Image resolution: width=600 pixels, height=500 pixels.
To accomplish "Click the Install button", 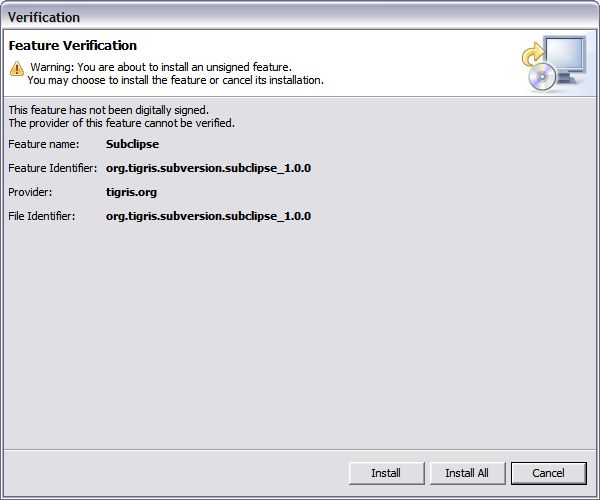I will click(386, 473).
